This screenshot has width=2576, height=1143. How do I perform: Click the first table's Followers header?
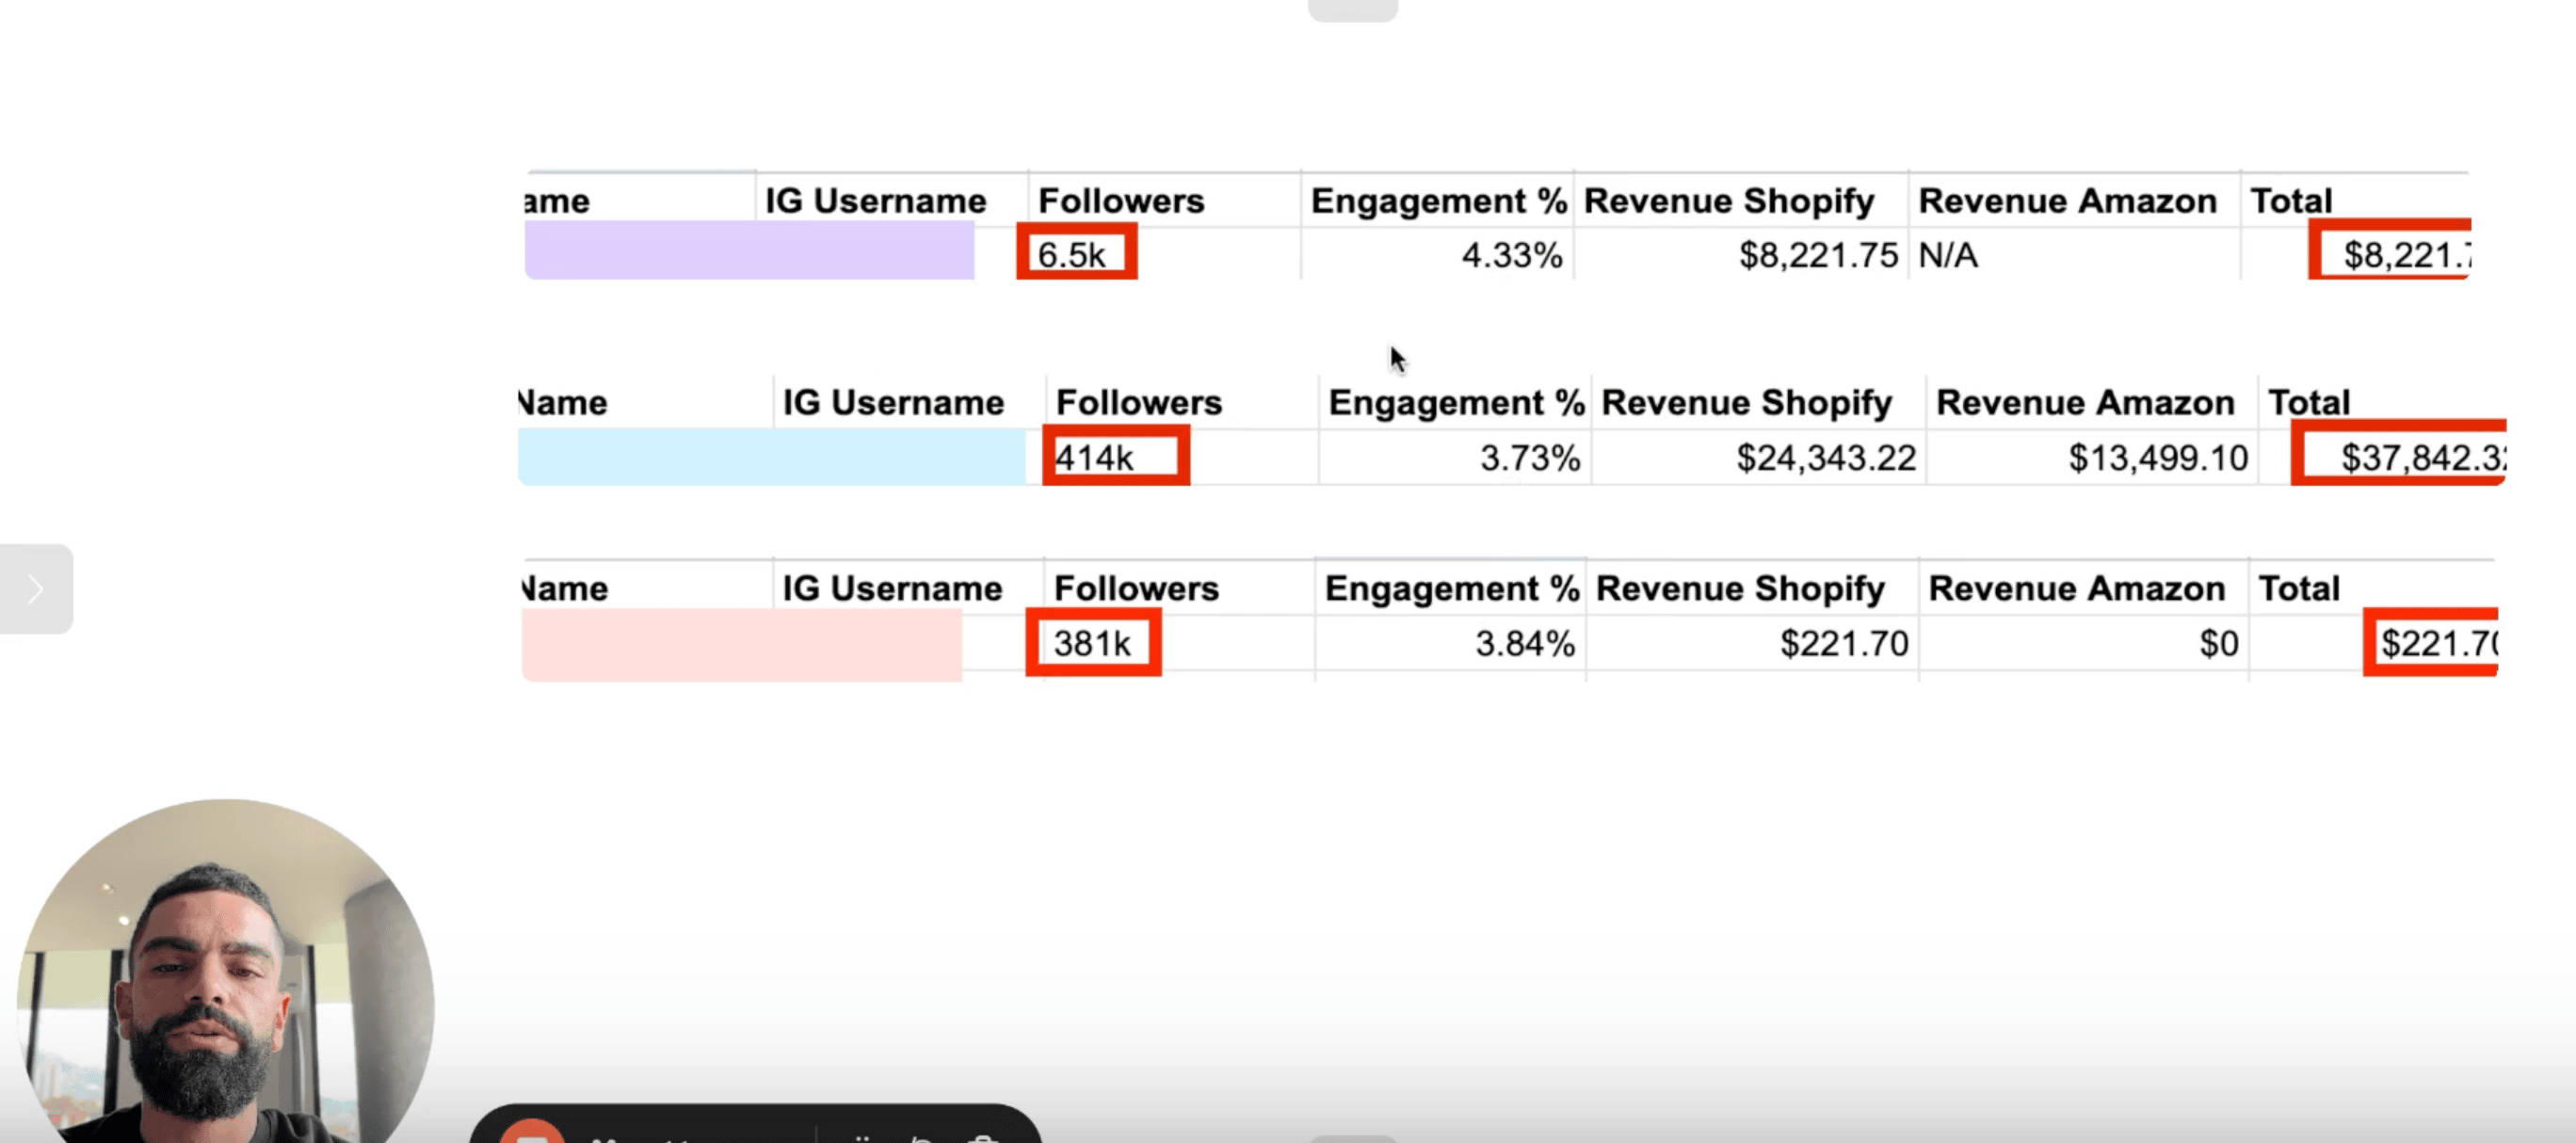[1121, 201]
